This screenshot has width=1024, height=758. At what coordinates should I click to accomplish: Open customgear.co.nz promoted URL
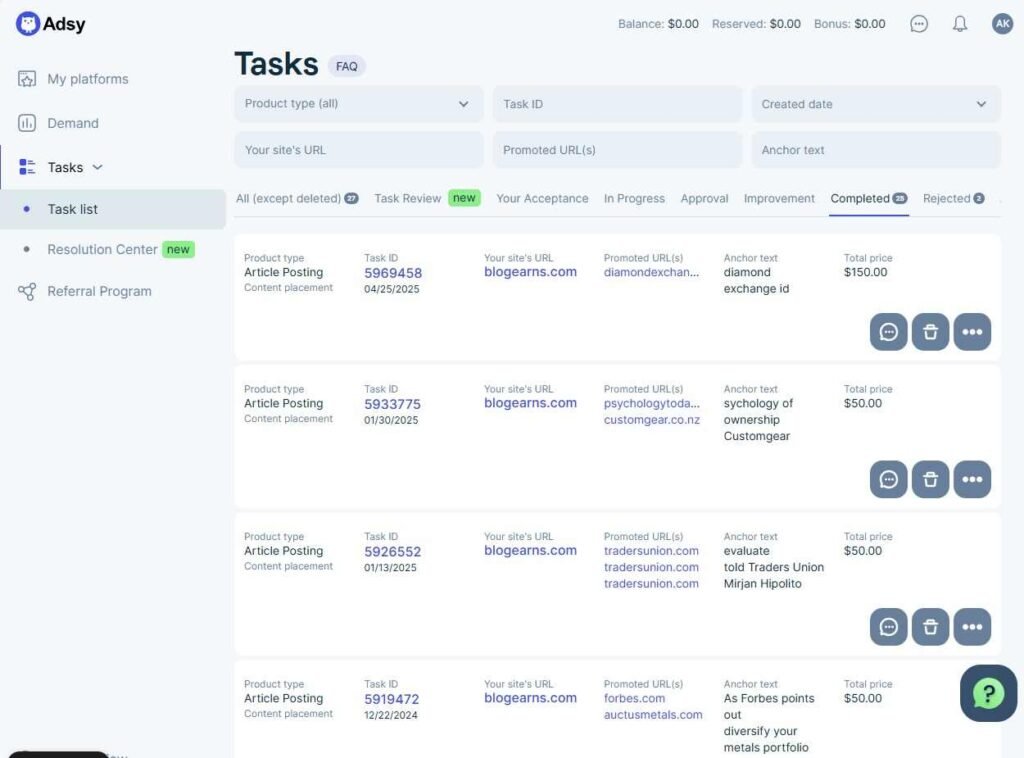click(x=651, y=420)
